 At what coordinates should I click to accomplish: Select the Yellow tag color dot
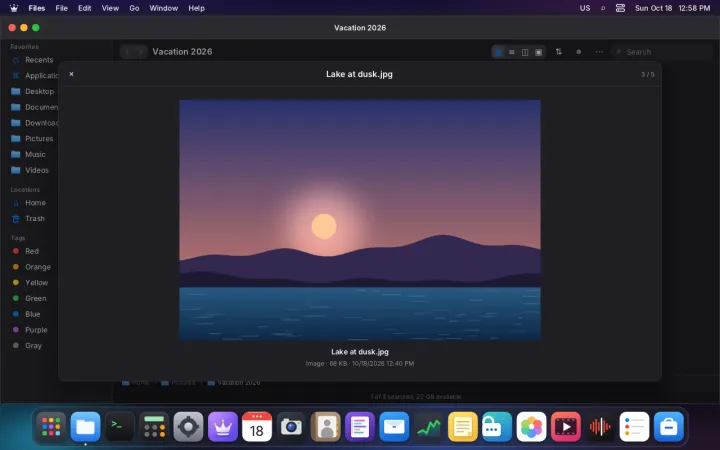(16, 282)
